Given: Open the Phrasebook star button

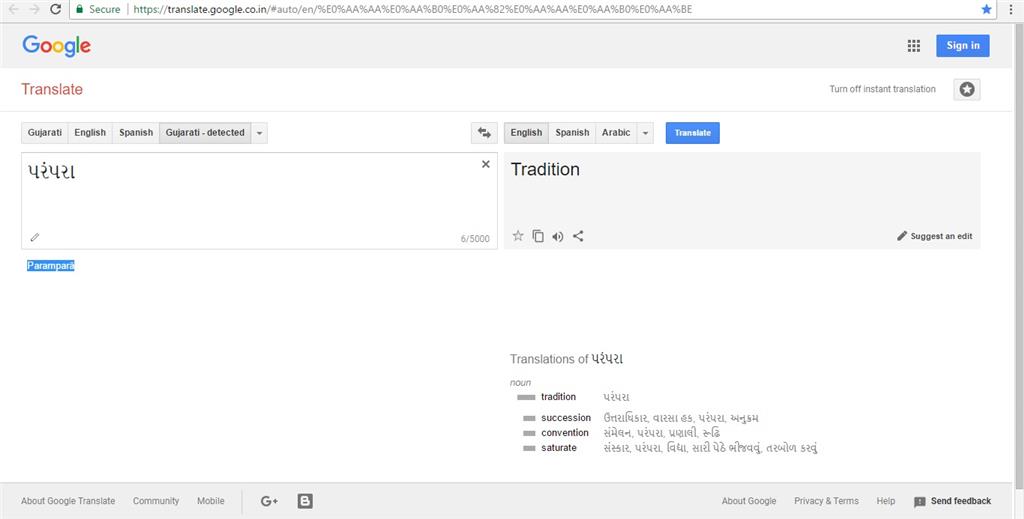Looking at the screenshot, I should 967,89.
